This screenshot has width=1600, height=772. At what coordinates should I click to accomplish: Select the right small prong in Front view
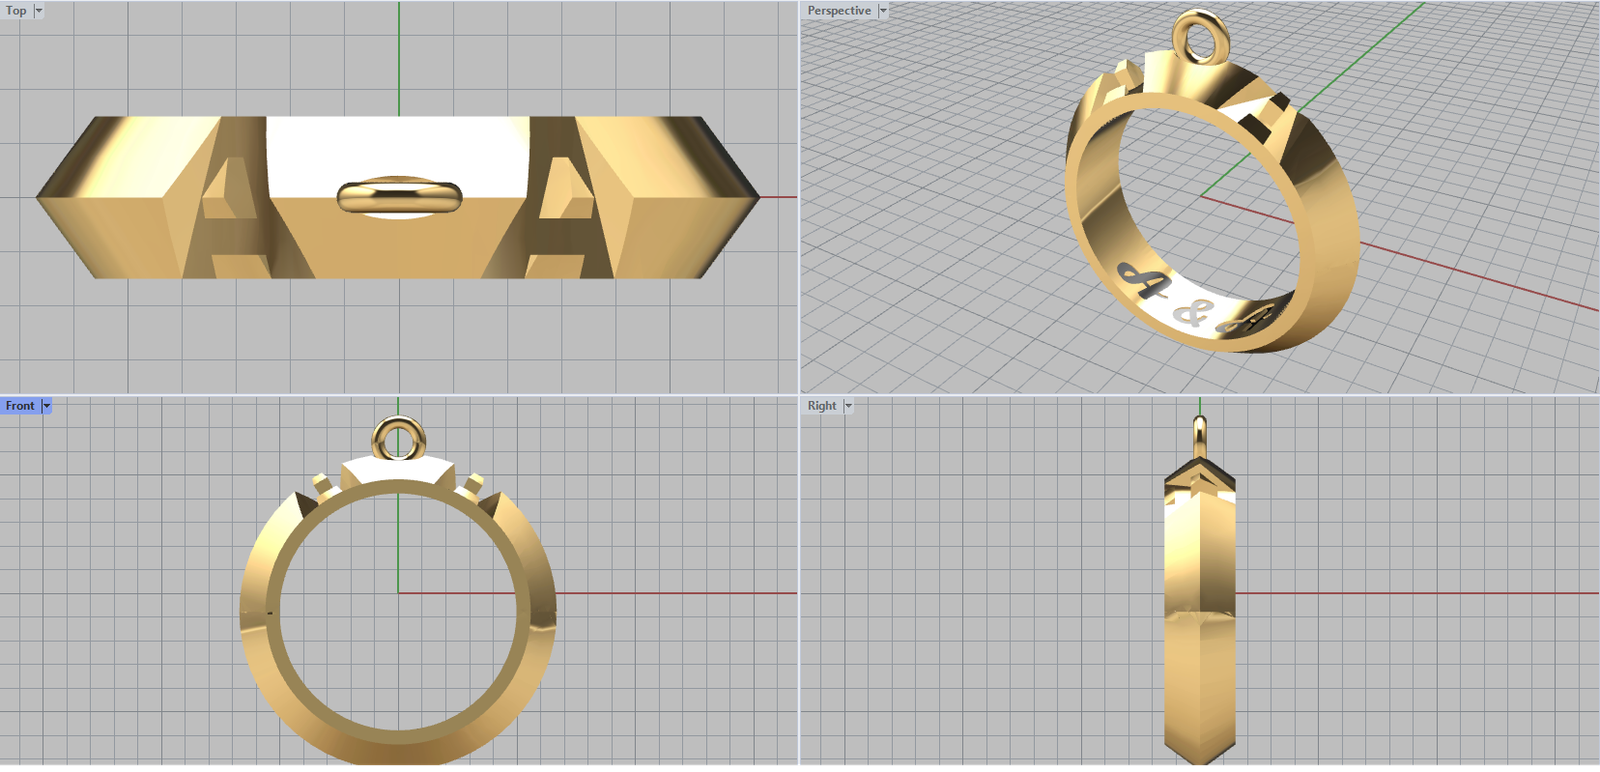tap(472, 487)
